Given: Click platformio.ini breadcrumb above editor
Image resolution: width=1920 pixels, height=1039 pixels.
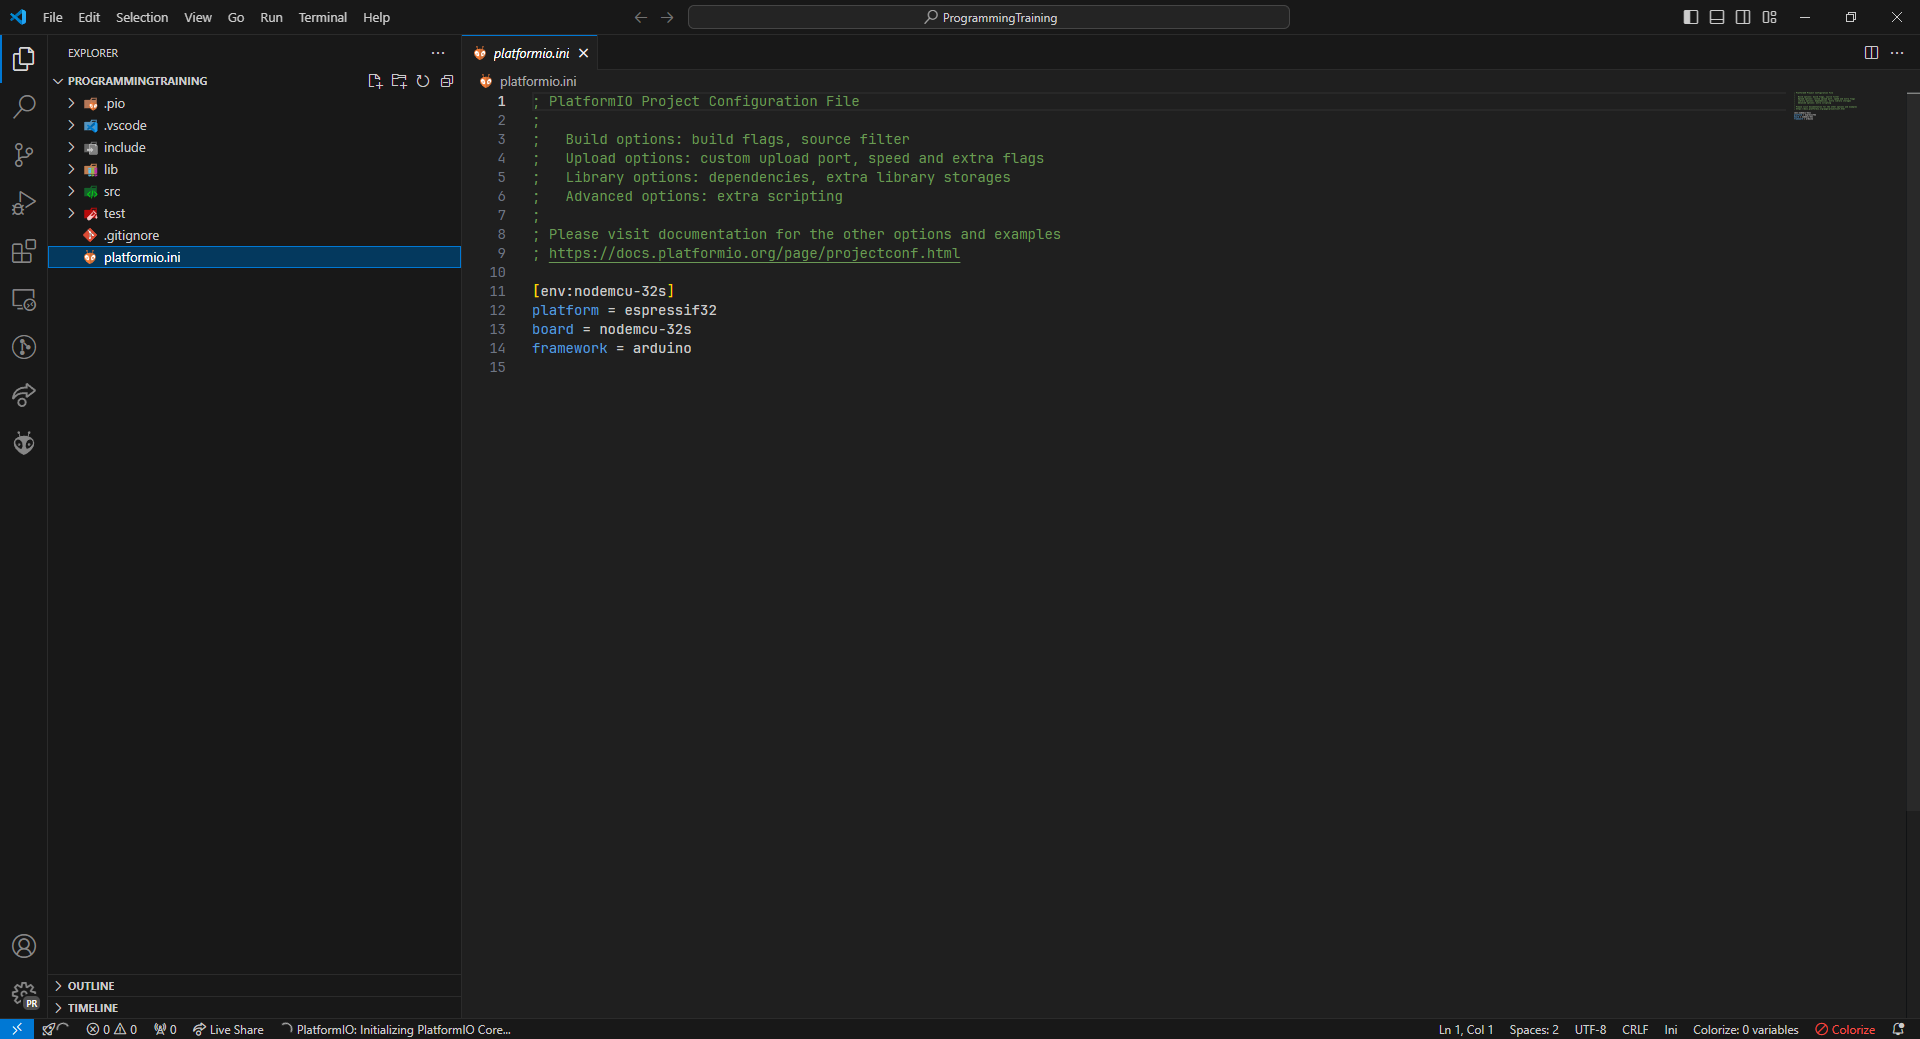Looking at the screenshot, I should point(528,81).
